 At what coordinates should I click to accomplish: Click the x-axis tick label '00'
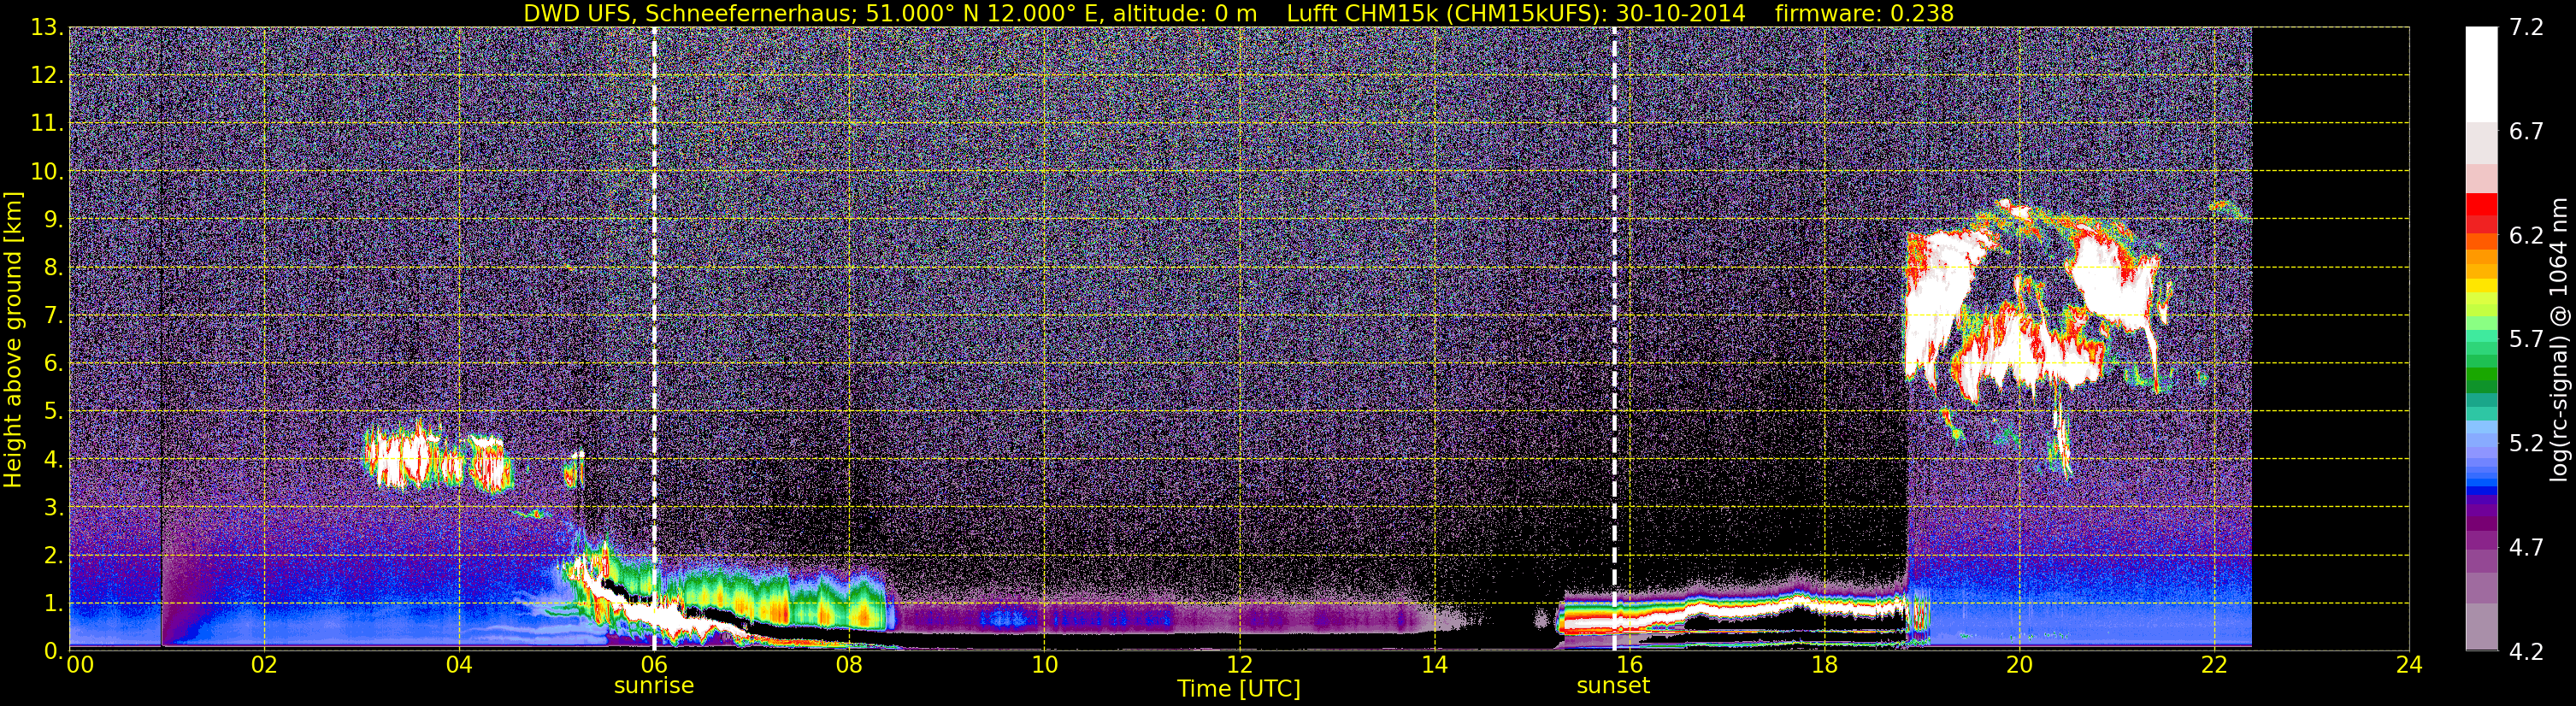(x=80, y=665)
